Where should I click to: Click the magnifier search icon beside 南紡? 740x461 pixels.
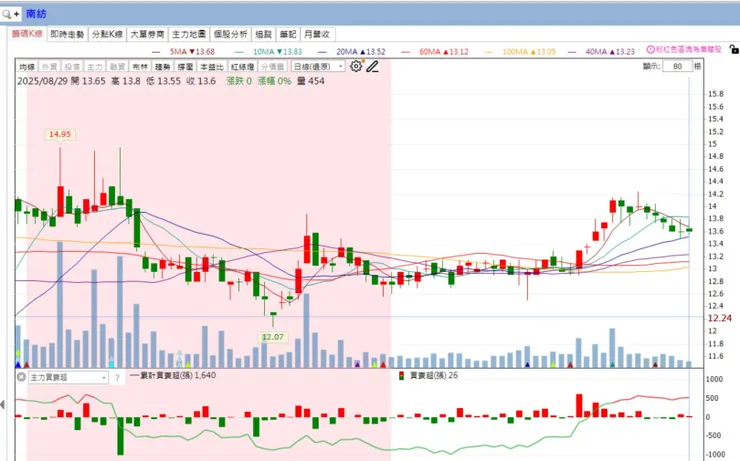(7, 14)
